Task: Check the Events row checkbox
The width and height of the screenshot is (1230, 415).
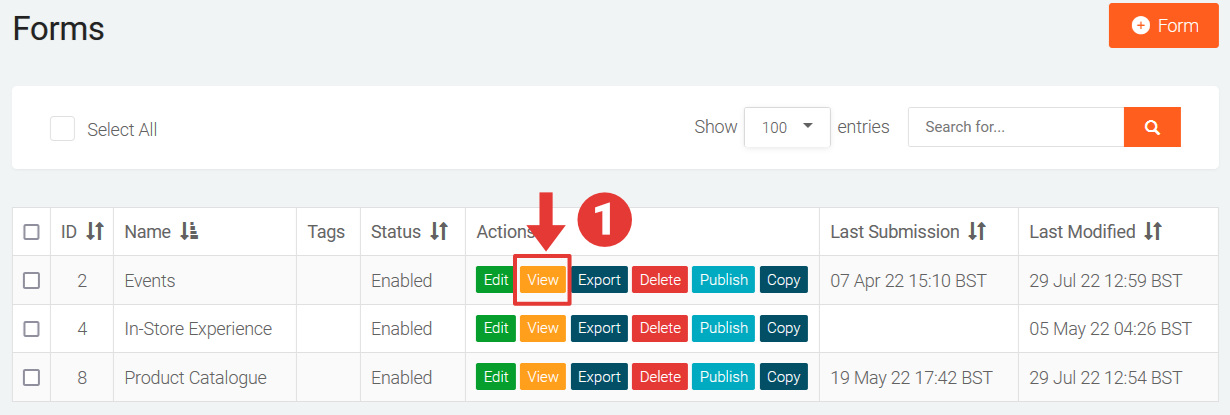Action: point(31,281)
